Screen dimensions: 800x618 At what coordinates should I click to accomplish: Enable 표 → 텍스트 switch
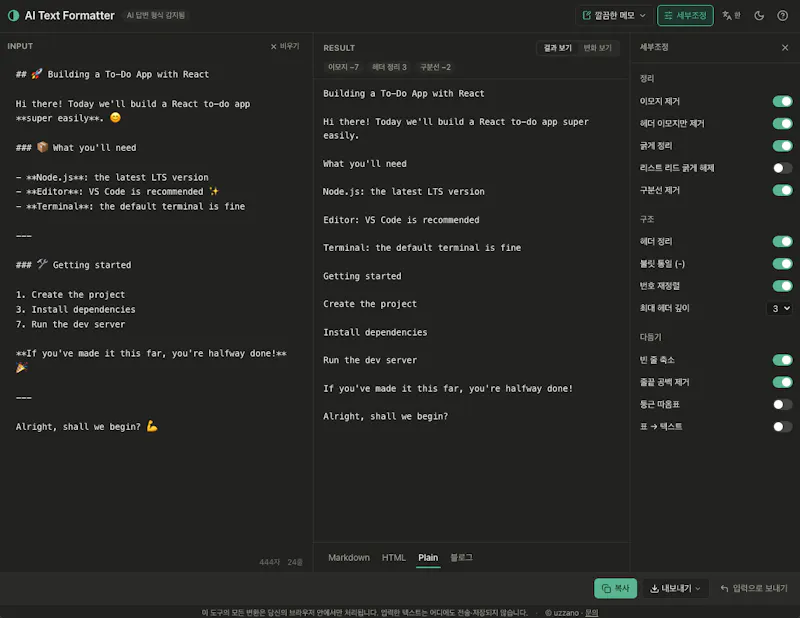tap(782, 427)
